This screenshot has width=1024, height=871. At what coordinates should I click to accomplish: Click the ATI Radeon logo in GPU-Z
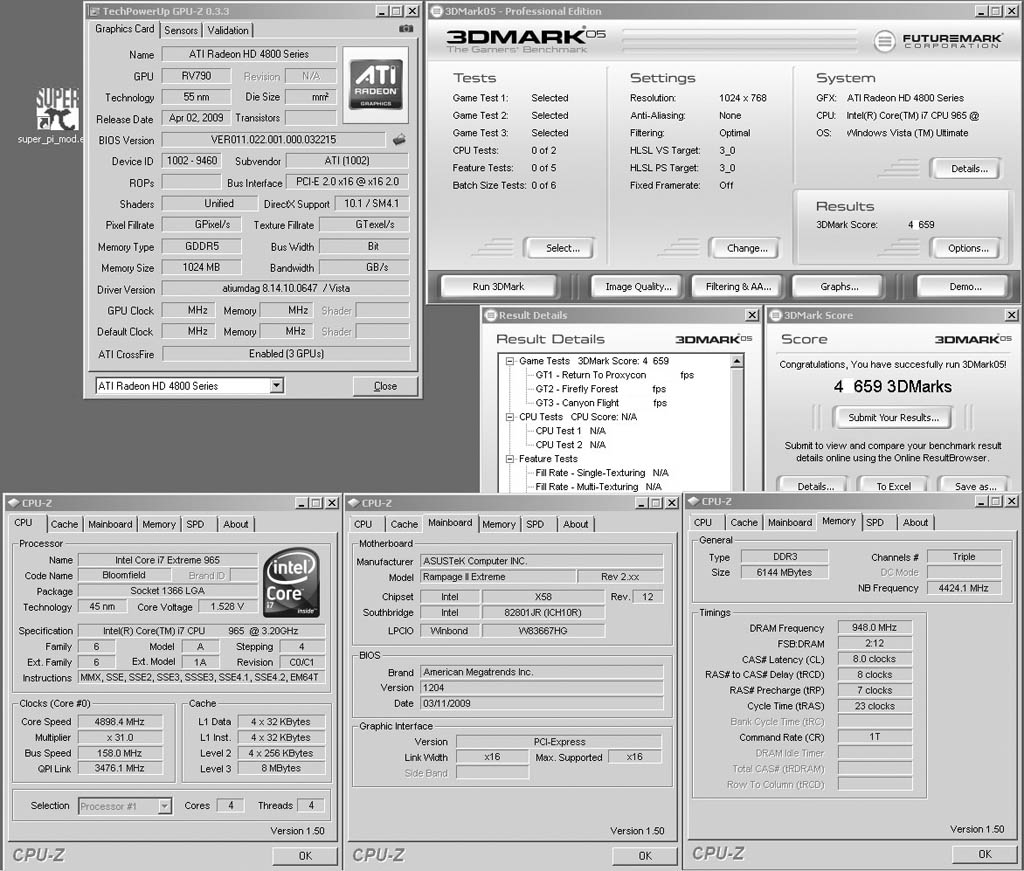click(376, 84)
